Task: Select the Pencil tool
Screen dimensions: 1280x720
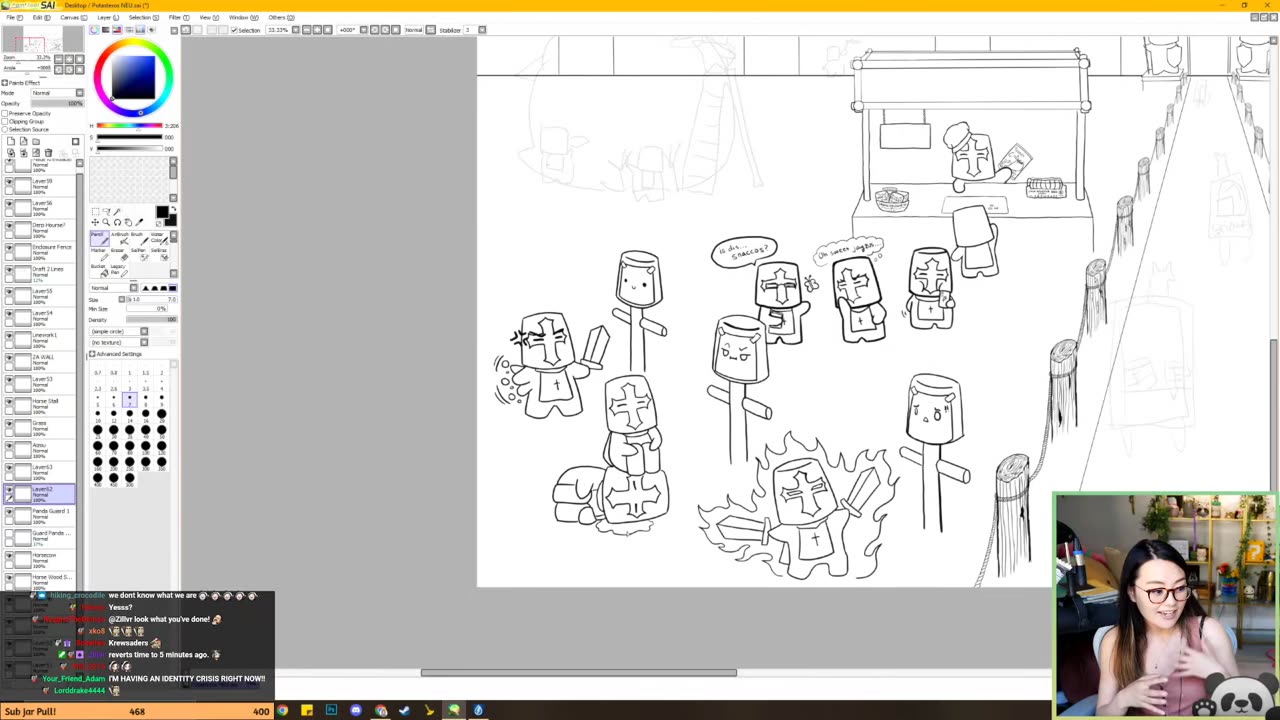Action: [99, 238]
